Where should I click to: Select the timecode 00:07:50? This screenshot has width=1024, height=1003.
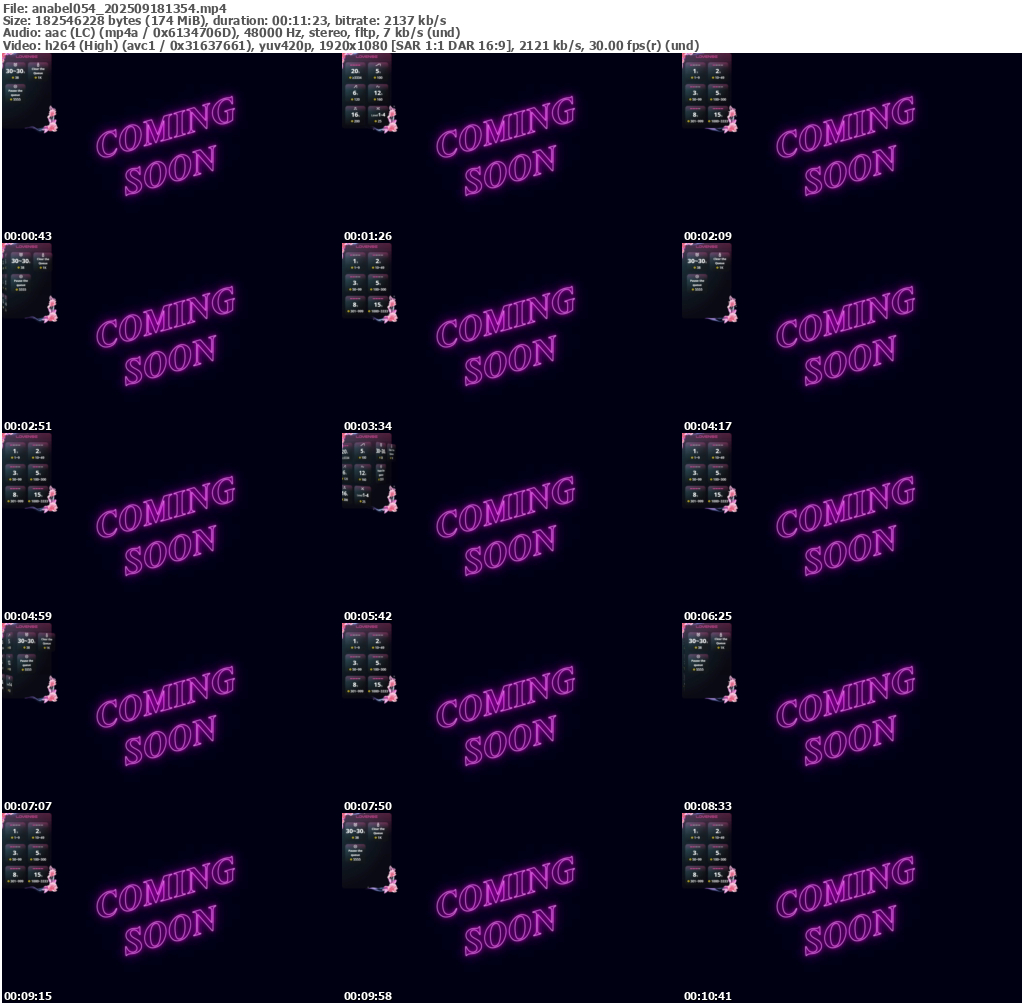point(368,806)
